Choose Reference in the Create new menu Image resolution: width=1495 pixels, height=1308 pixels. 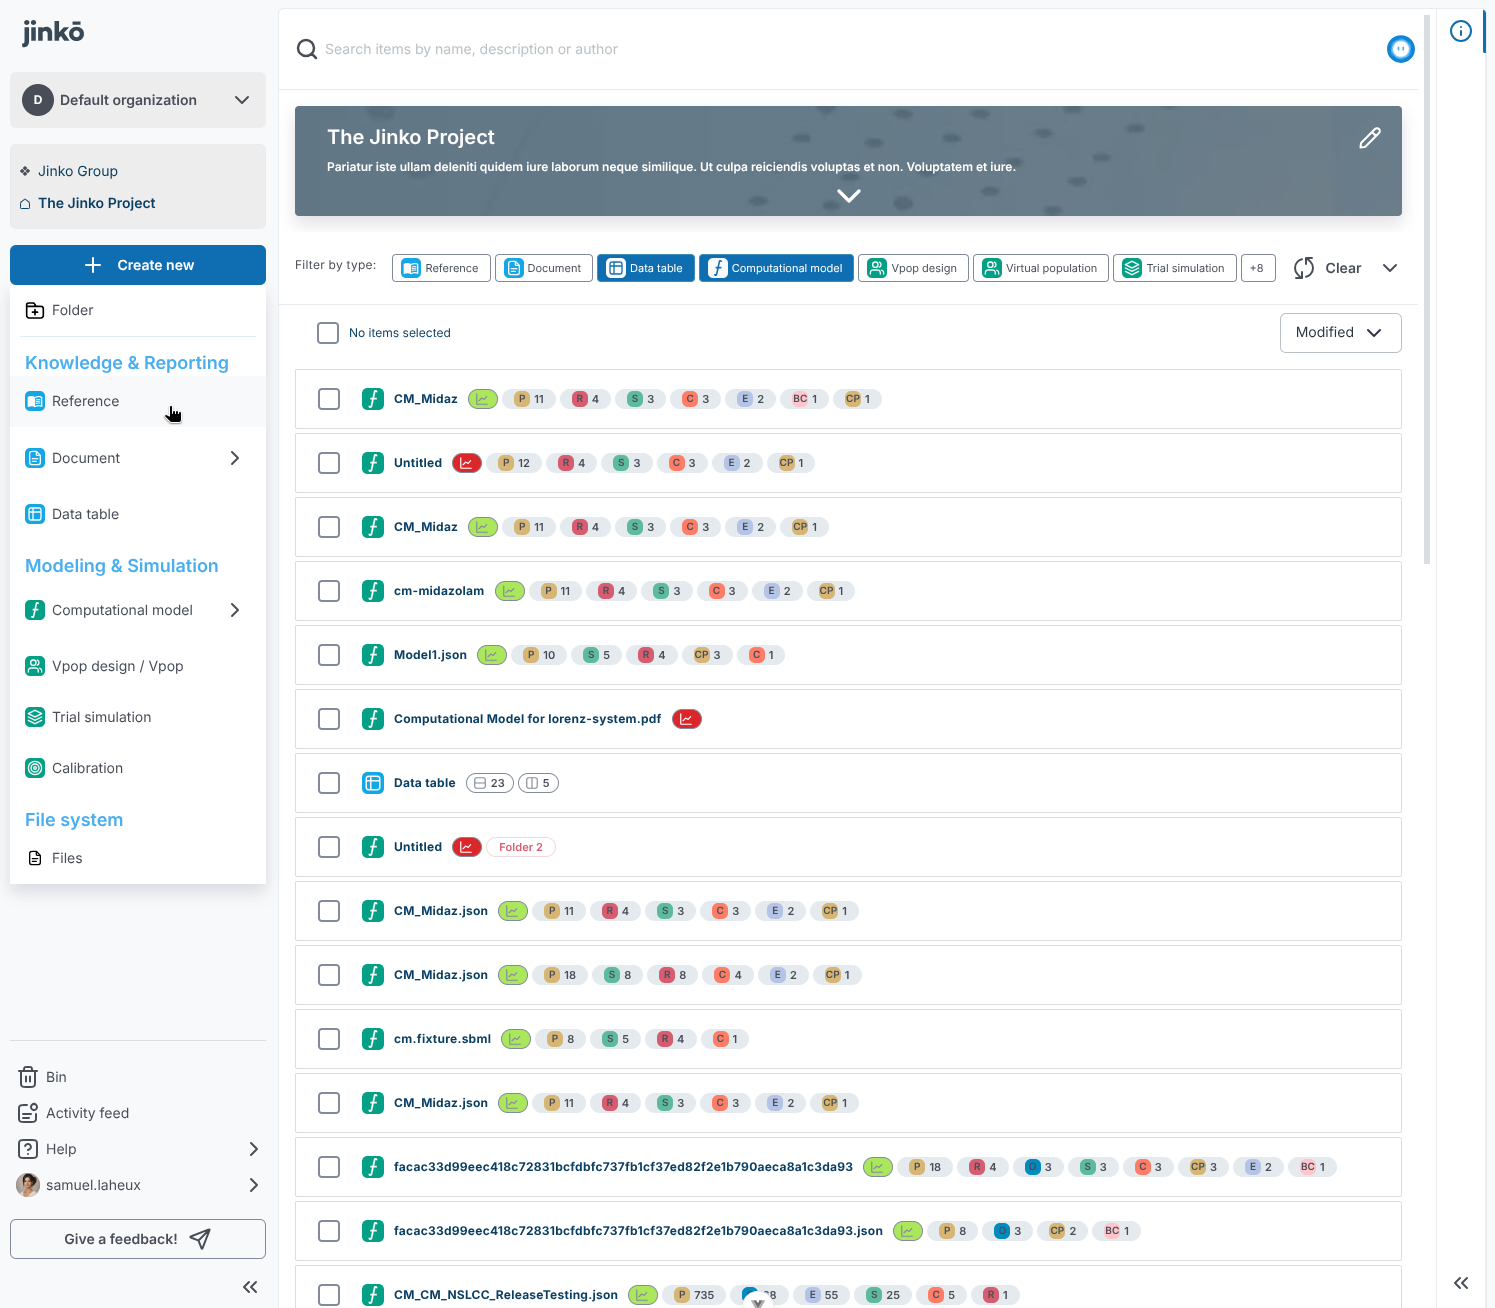(x=138, y=401)
